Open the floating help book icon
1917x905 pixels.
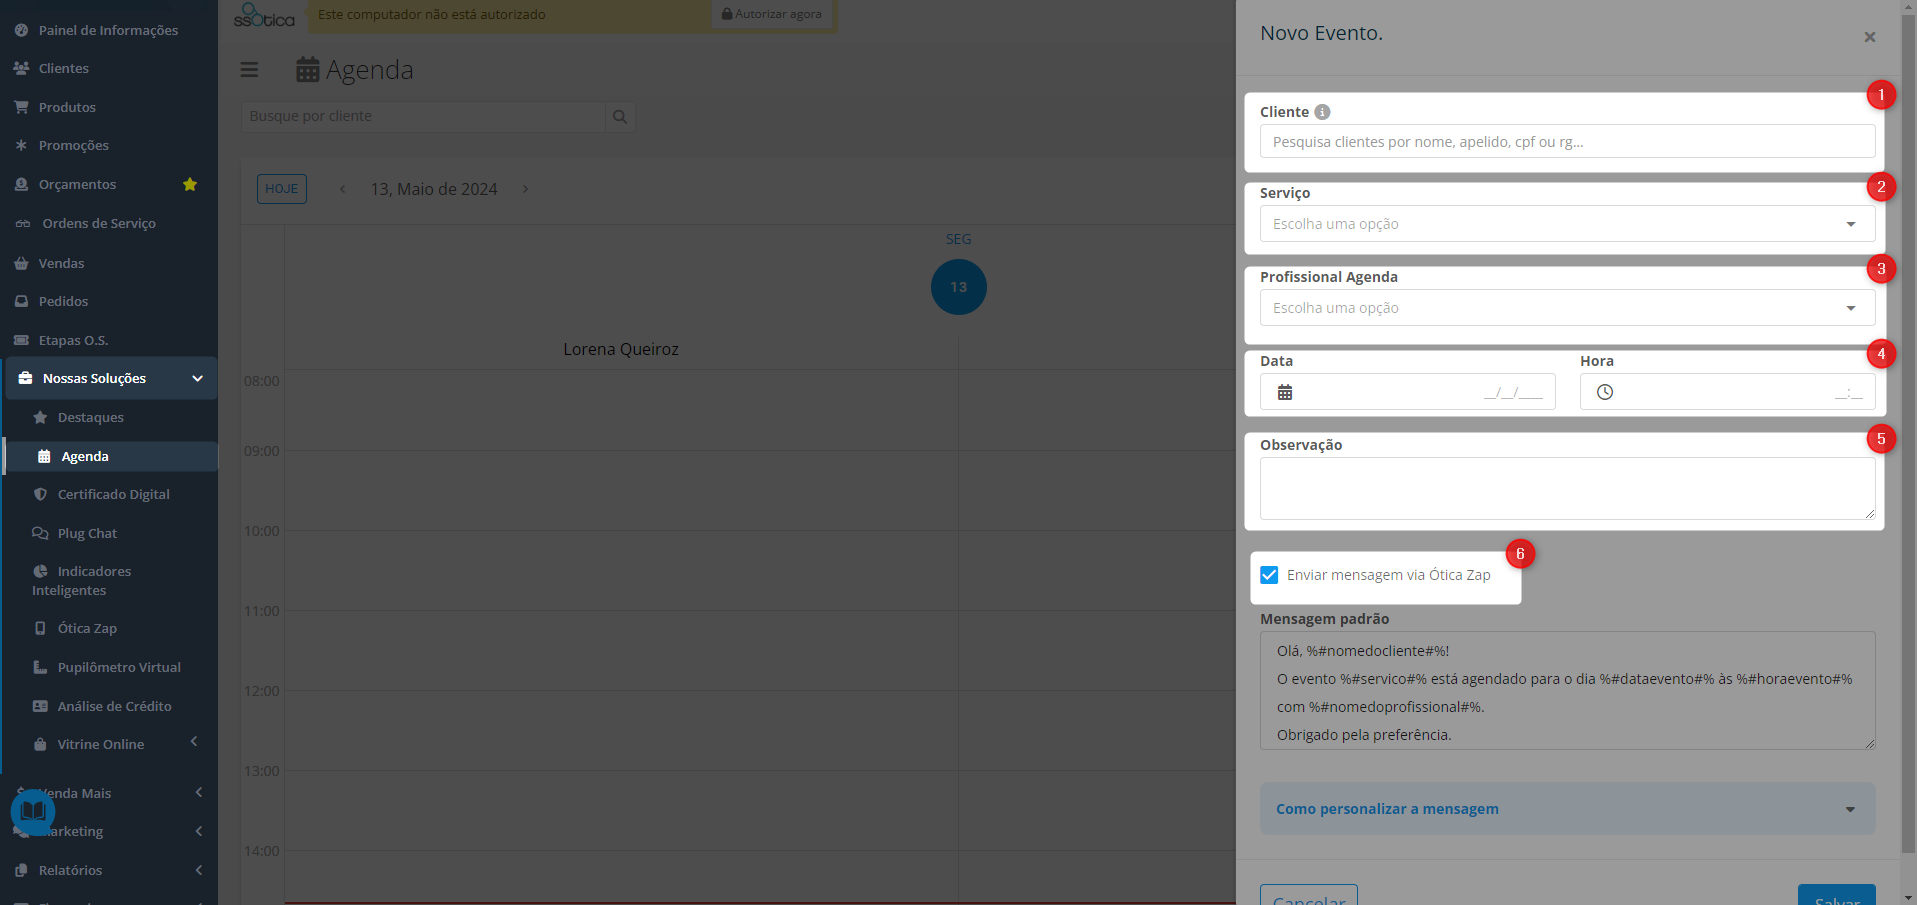33,811
